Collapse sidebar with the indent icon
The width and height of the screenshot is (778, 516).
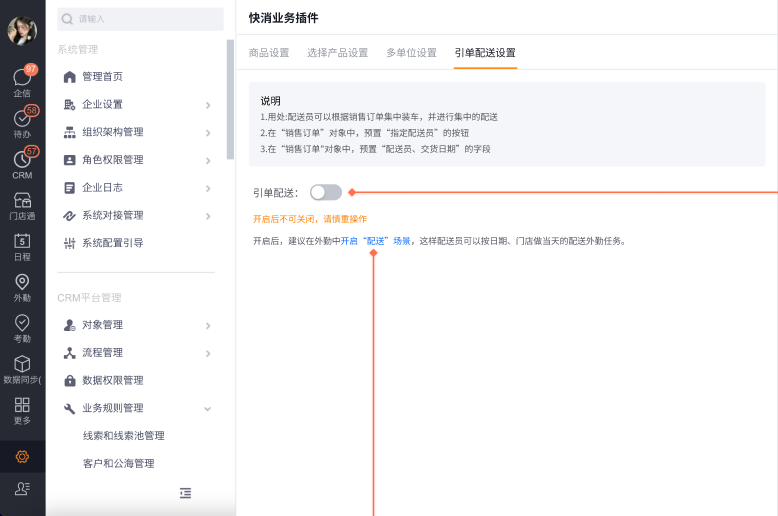coord(185,493)
